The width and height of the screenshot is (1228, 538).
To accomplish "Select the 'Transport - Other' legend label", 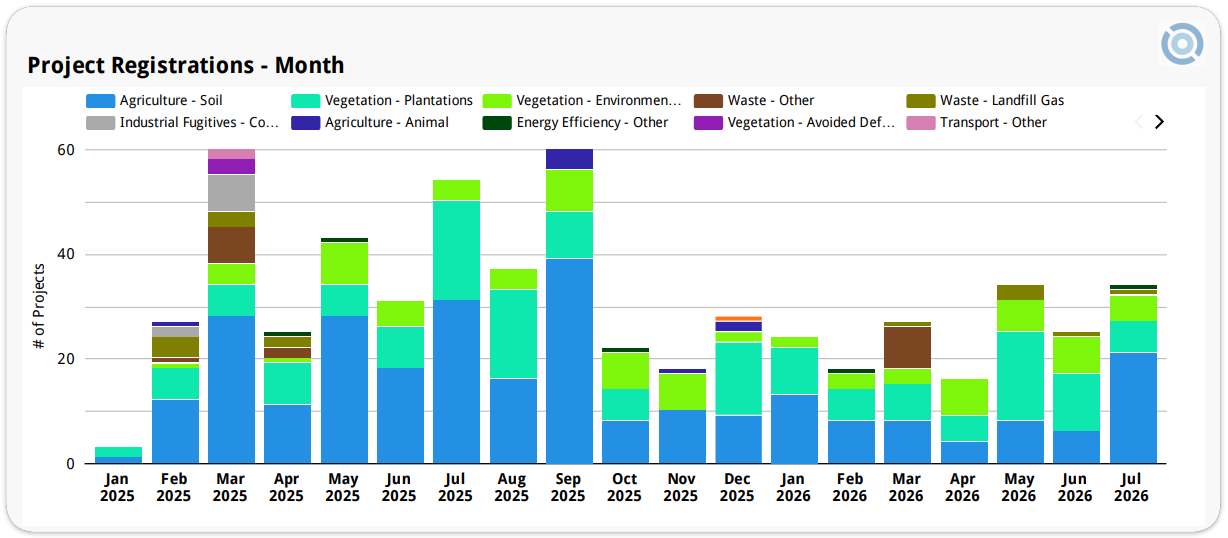I will tap(993, 123).
